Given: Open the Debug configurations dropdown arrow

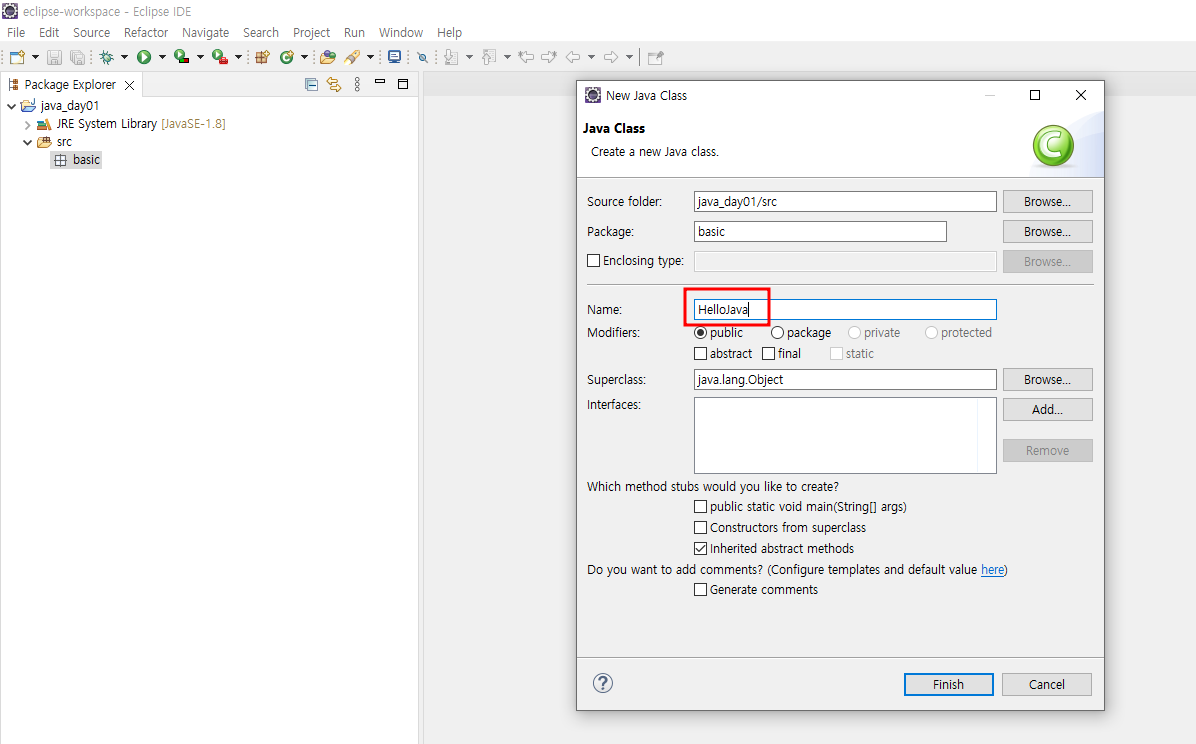Looking at the screenshot, I should pos(124,57).
